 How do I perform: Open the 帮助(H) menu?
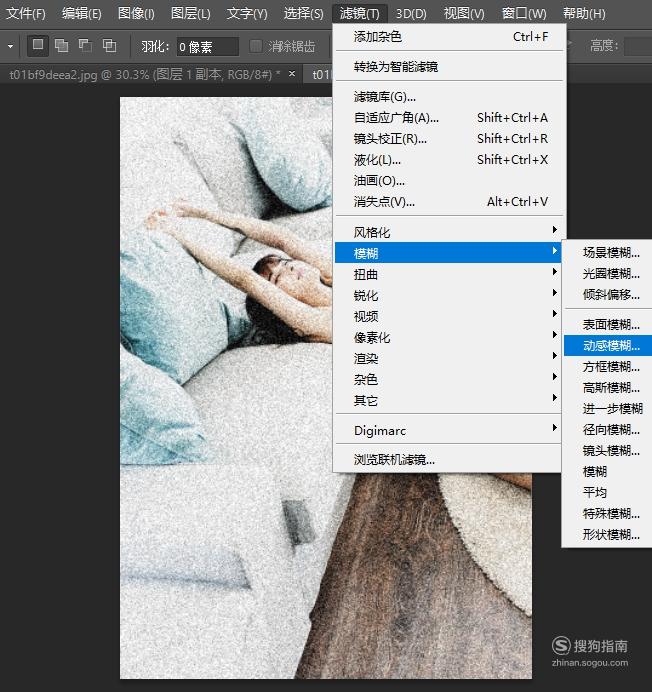[x=584, y=14]
